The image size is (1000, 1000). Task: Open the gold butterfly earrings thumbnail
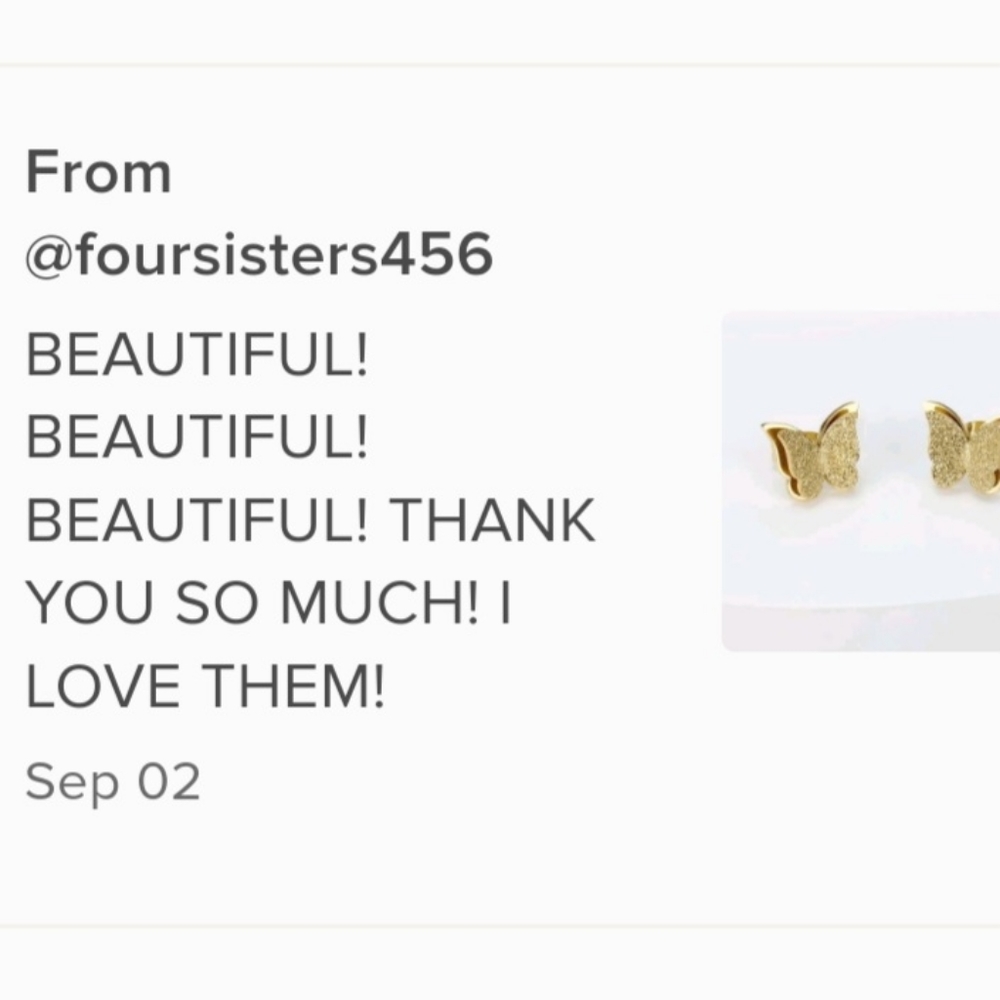860,482
